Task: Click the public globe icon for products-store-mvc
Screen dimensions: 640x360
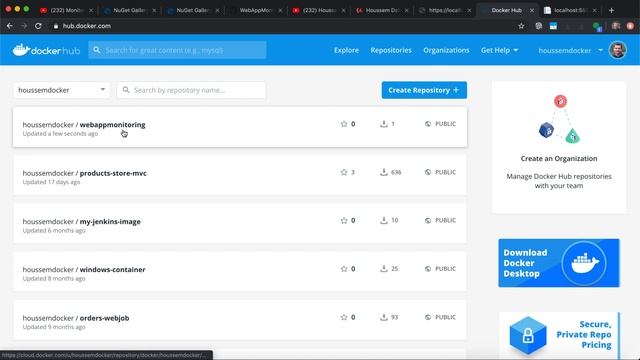Action: (x=428, y=172)
